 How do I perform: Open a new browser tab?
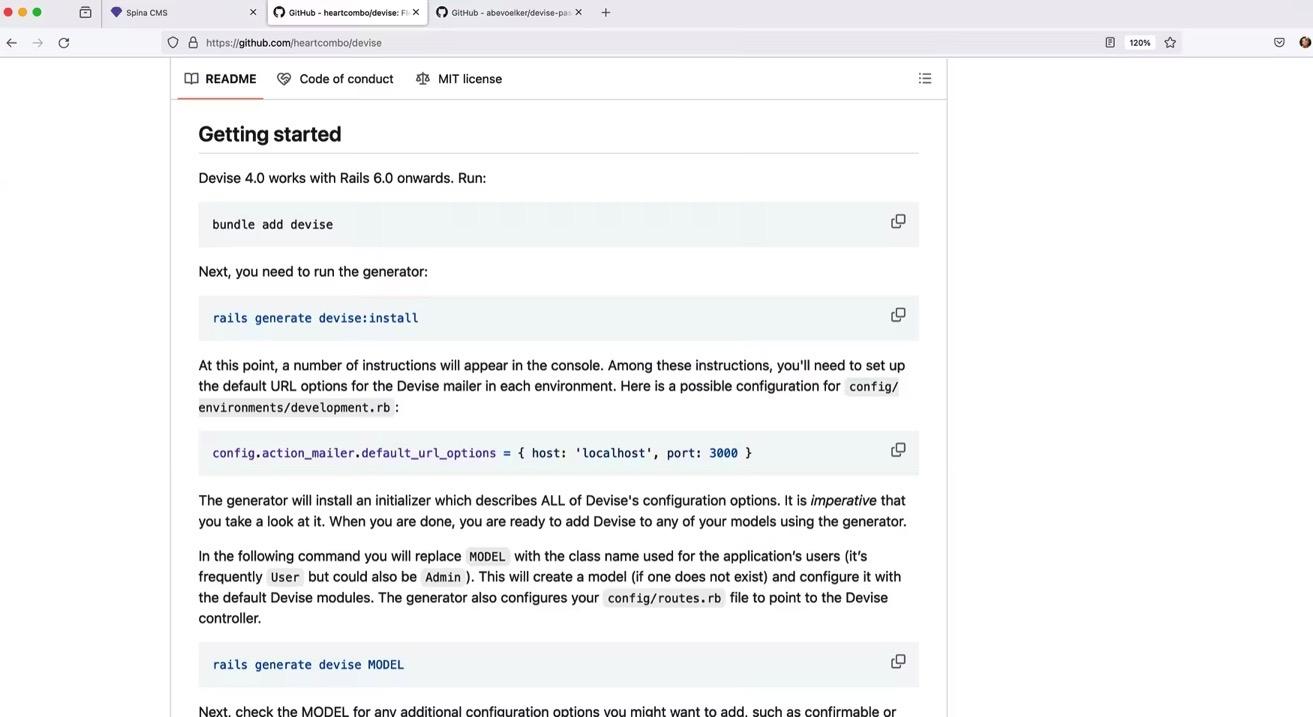click(606, 13)
